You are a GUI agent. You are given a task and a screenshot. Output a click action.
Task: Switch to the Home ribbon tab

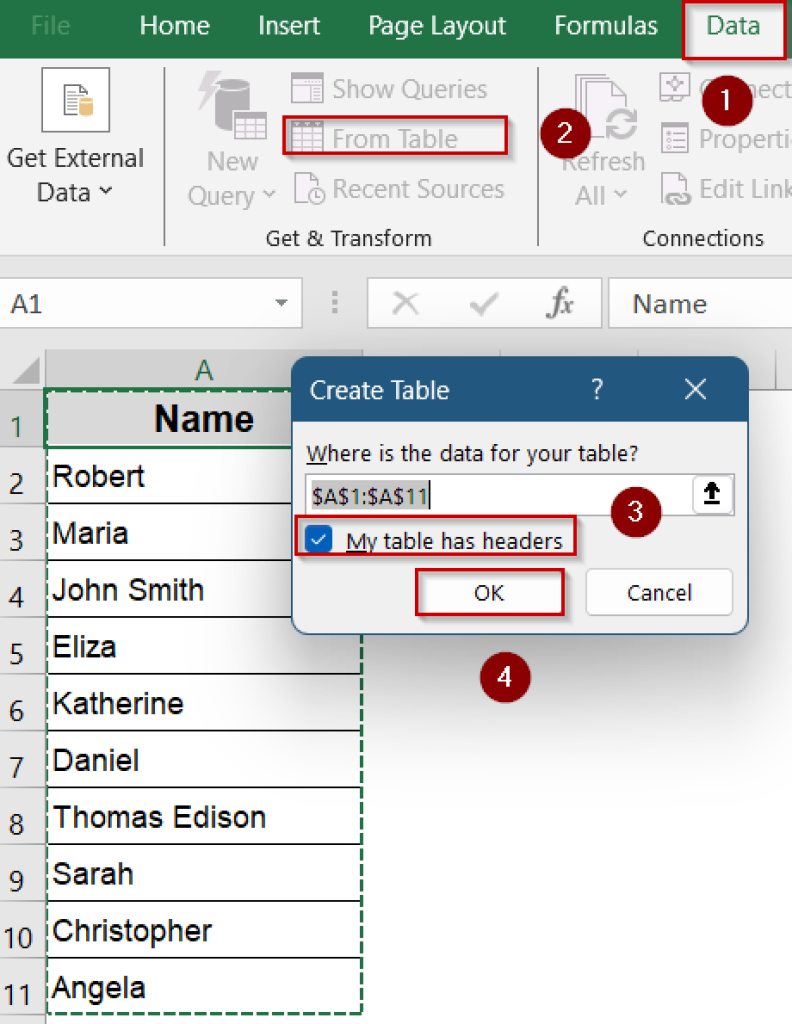[174, 27]
